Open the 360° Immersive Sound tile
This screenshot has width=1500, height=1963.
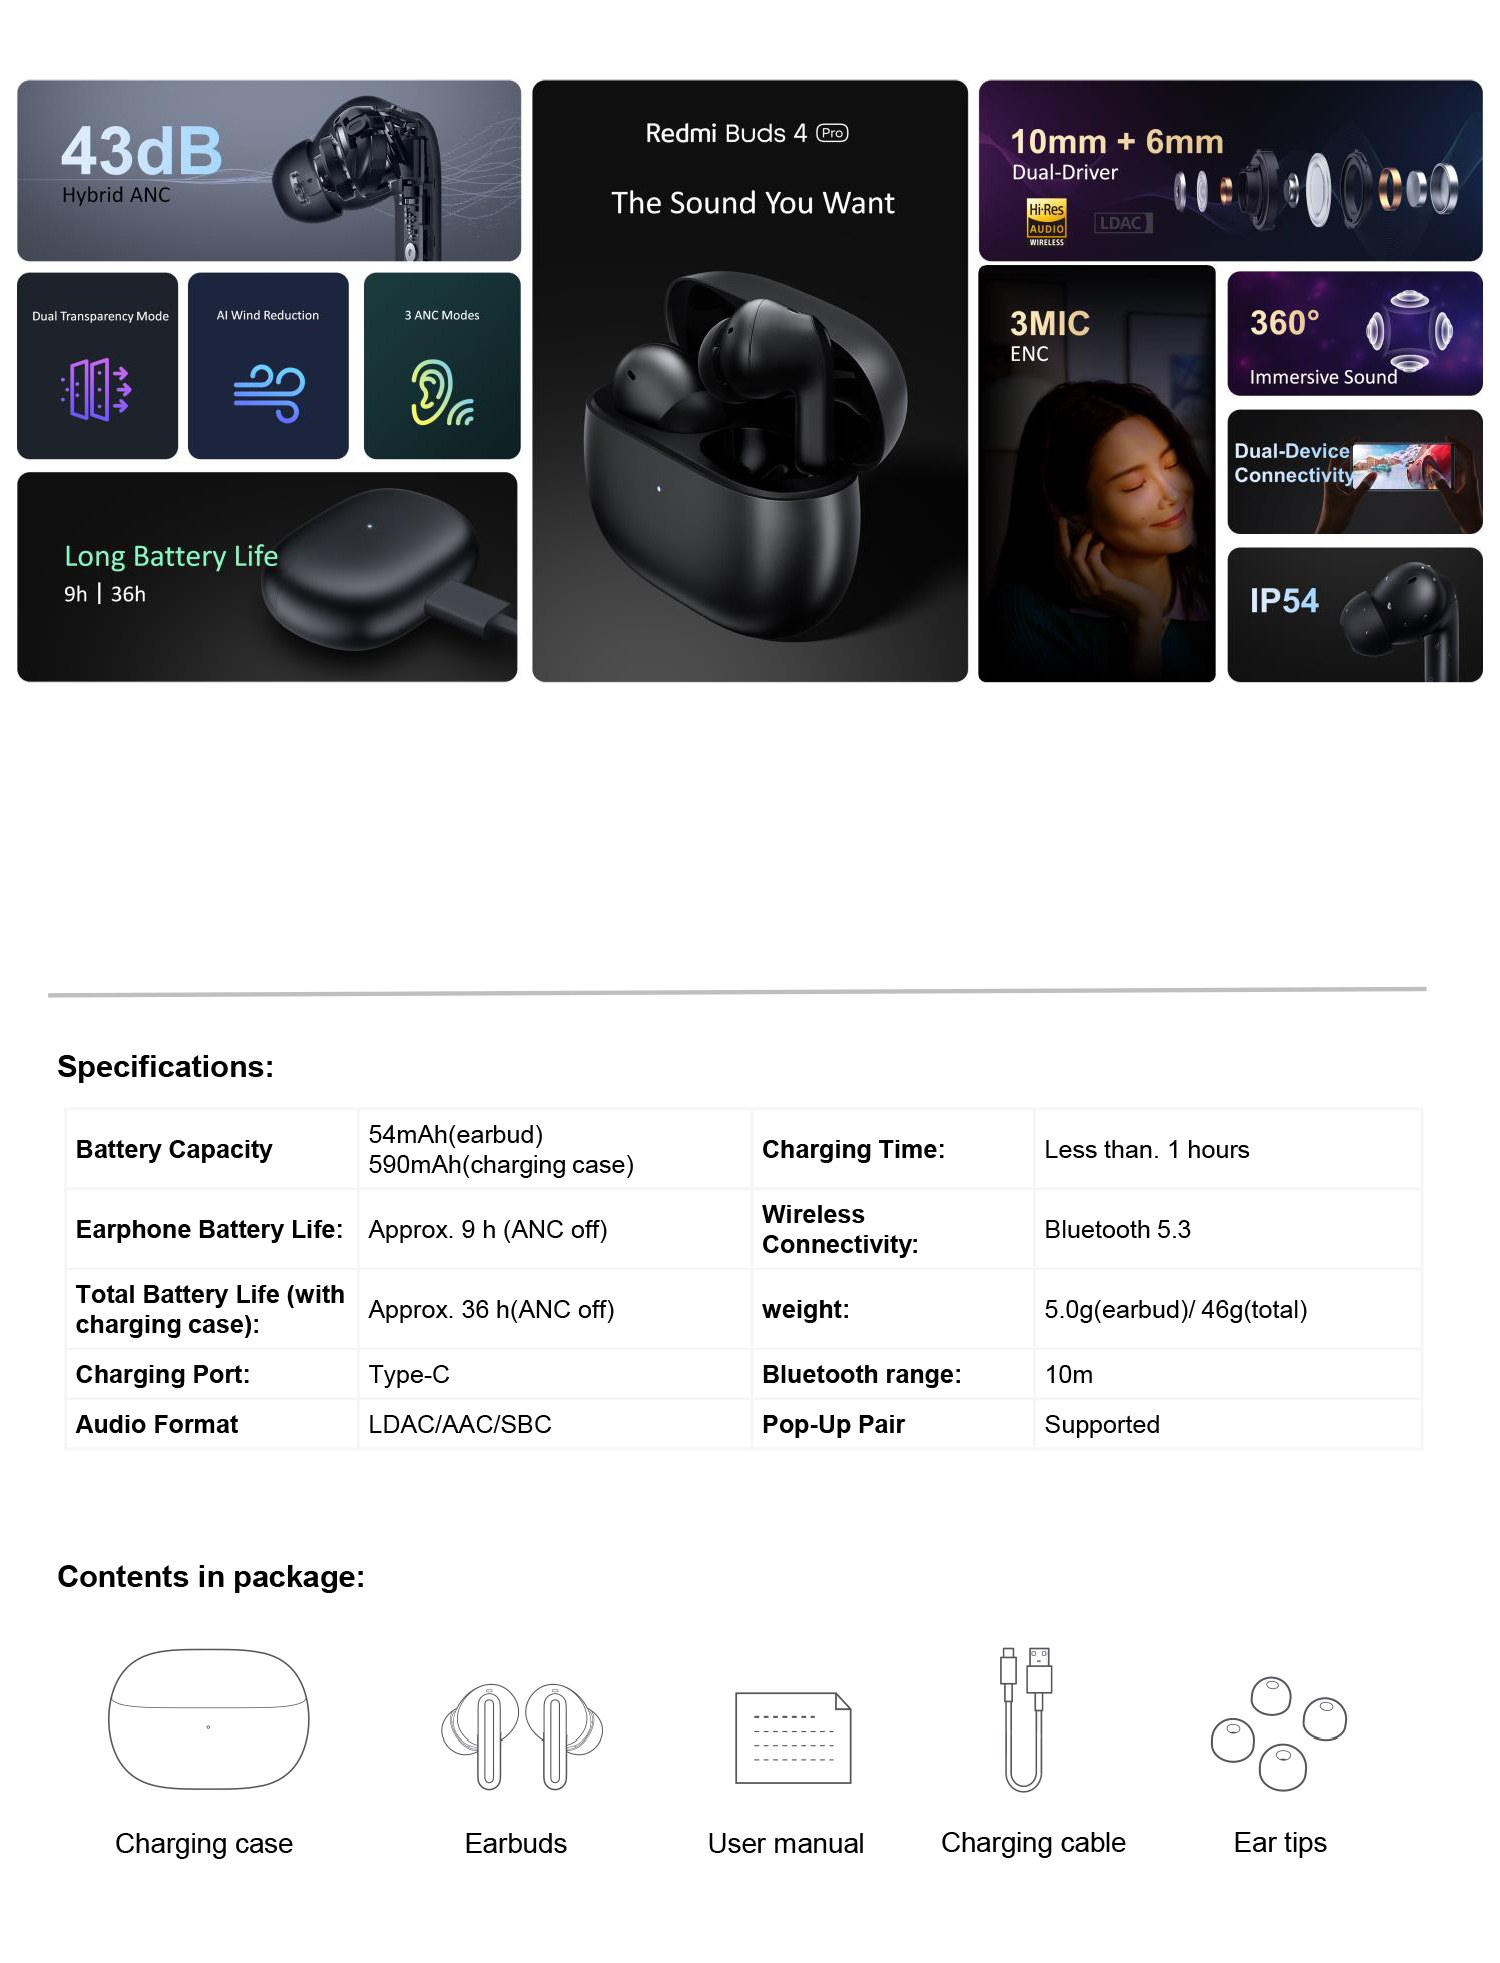click(x=1355, y=333)
